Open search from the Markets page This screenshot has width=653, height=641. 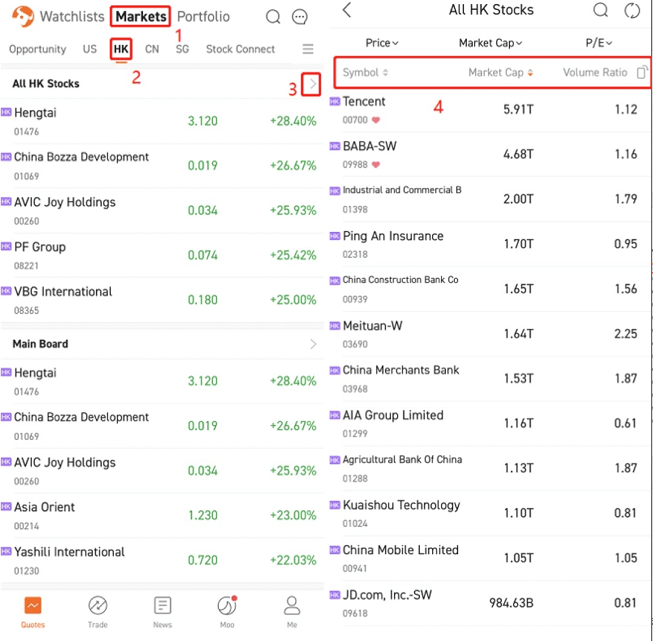tap(273, 17)
